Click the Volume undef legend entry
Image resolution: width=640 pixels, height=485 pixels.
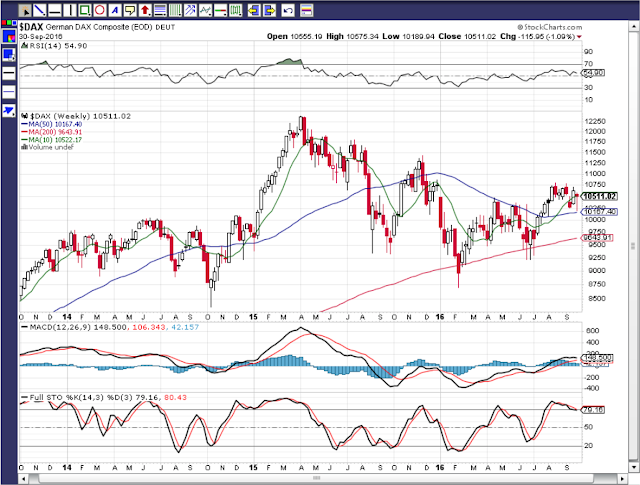[x=47, y=147]
